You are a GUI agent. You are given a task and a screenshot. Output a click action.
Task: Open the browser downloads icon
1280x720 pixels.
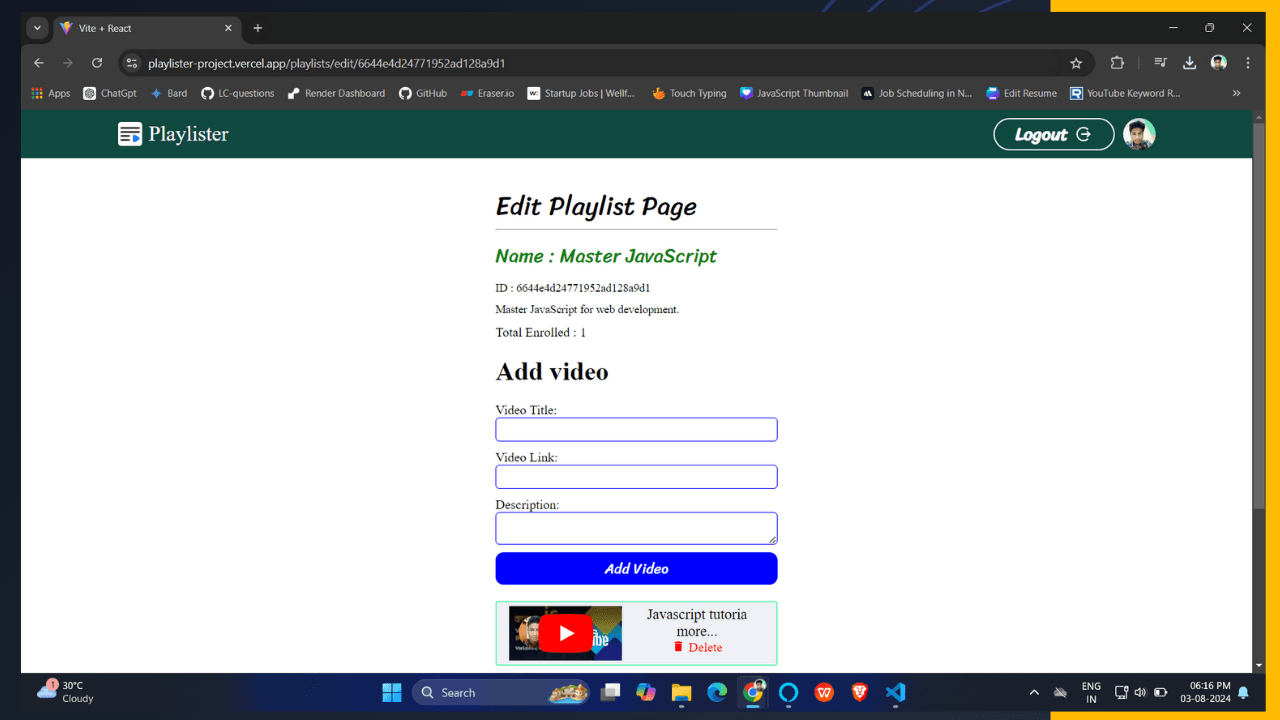click(1189, 62)
